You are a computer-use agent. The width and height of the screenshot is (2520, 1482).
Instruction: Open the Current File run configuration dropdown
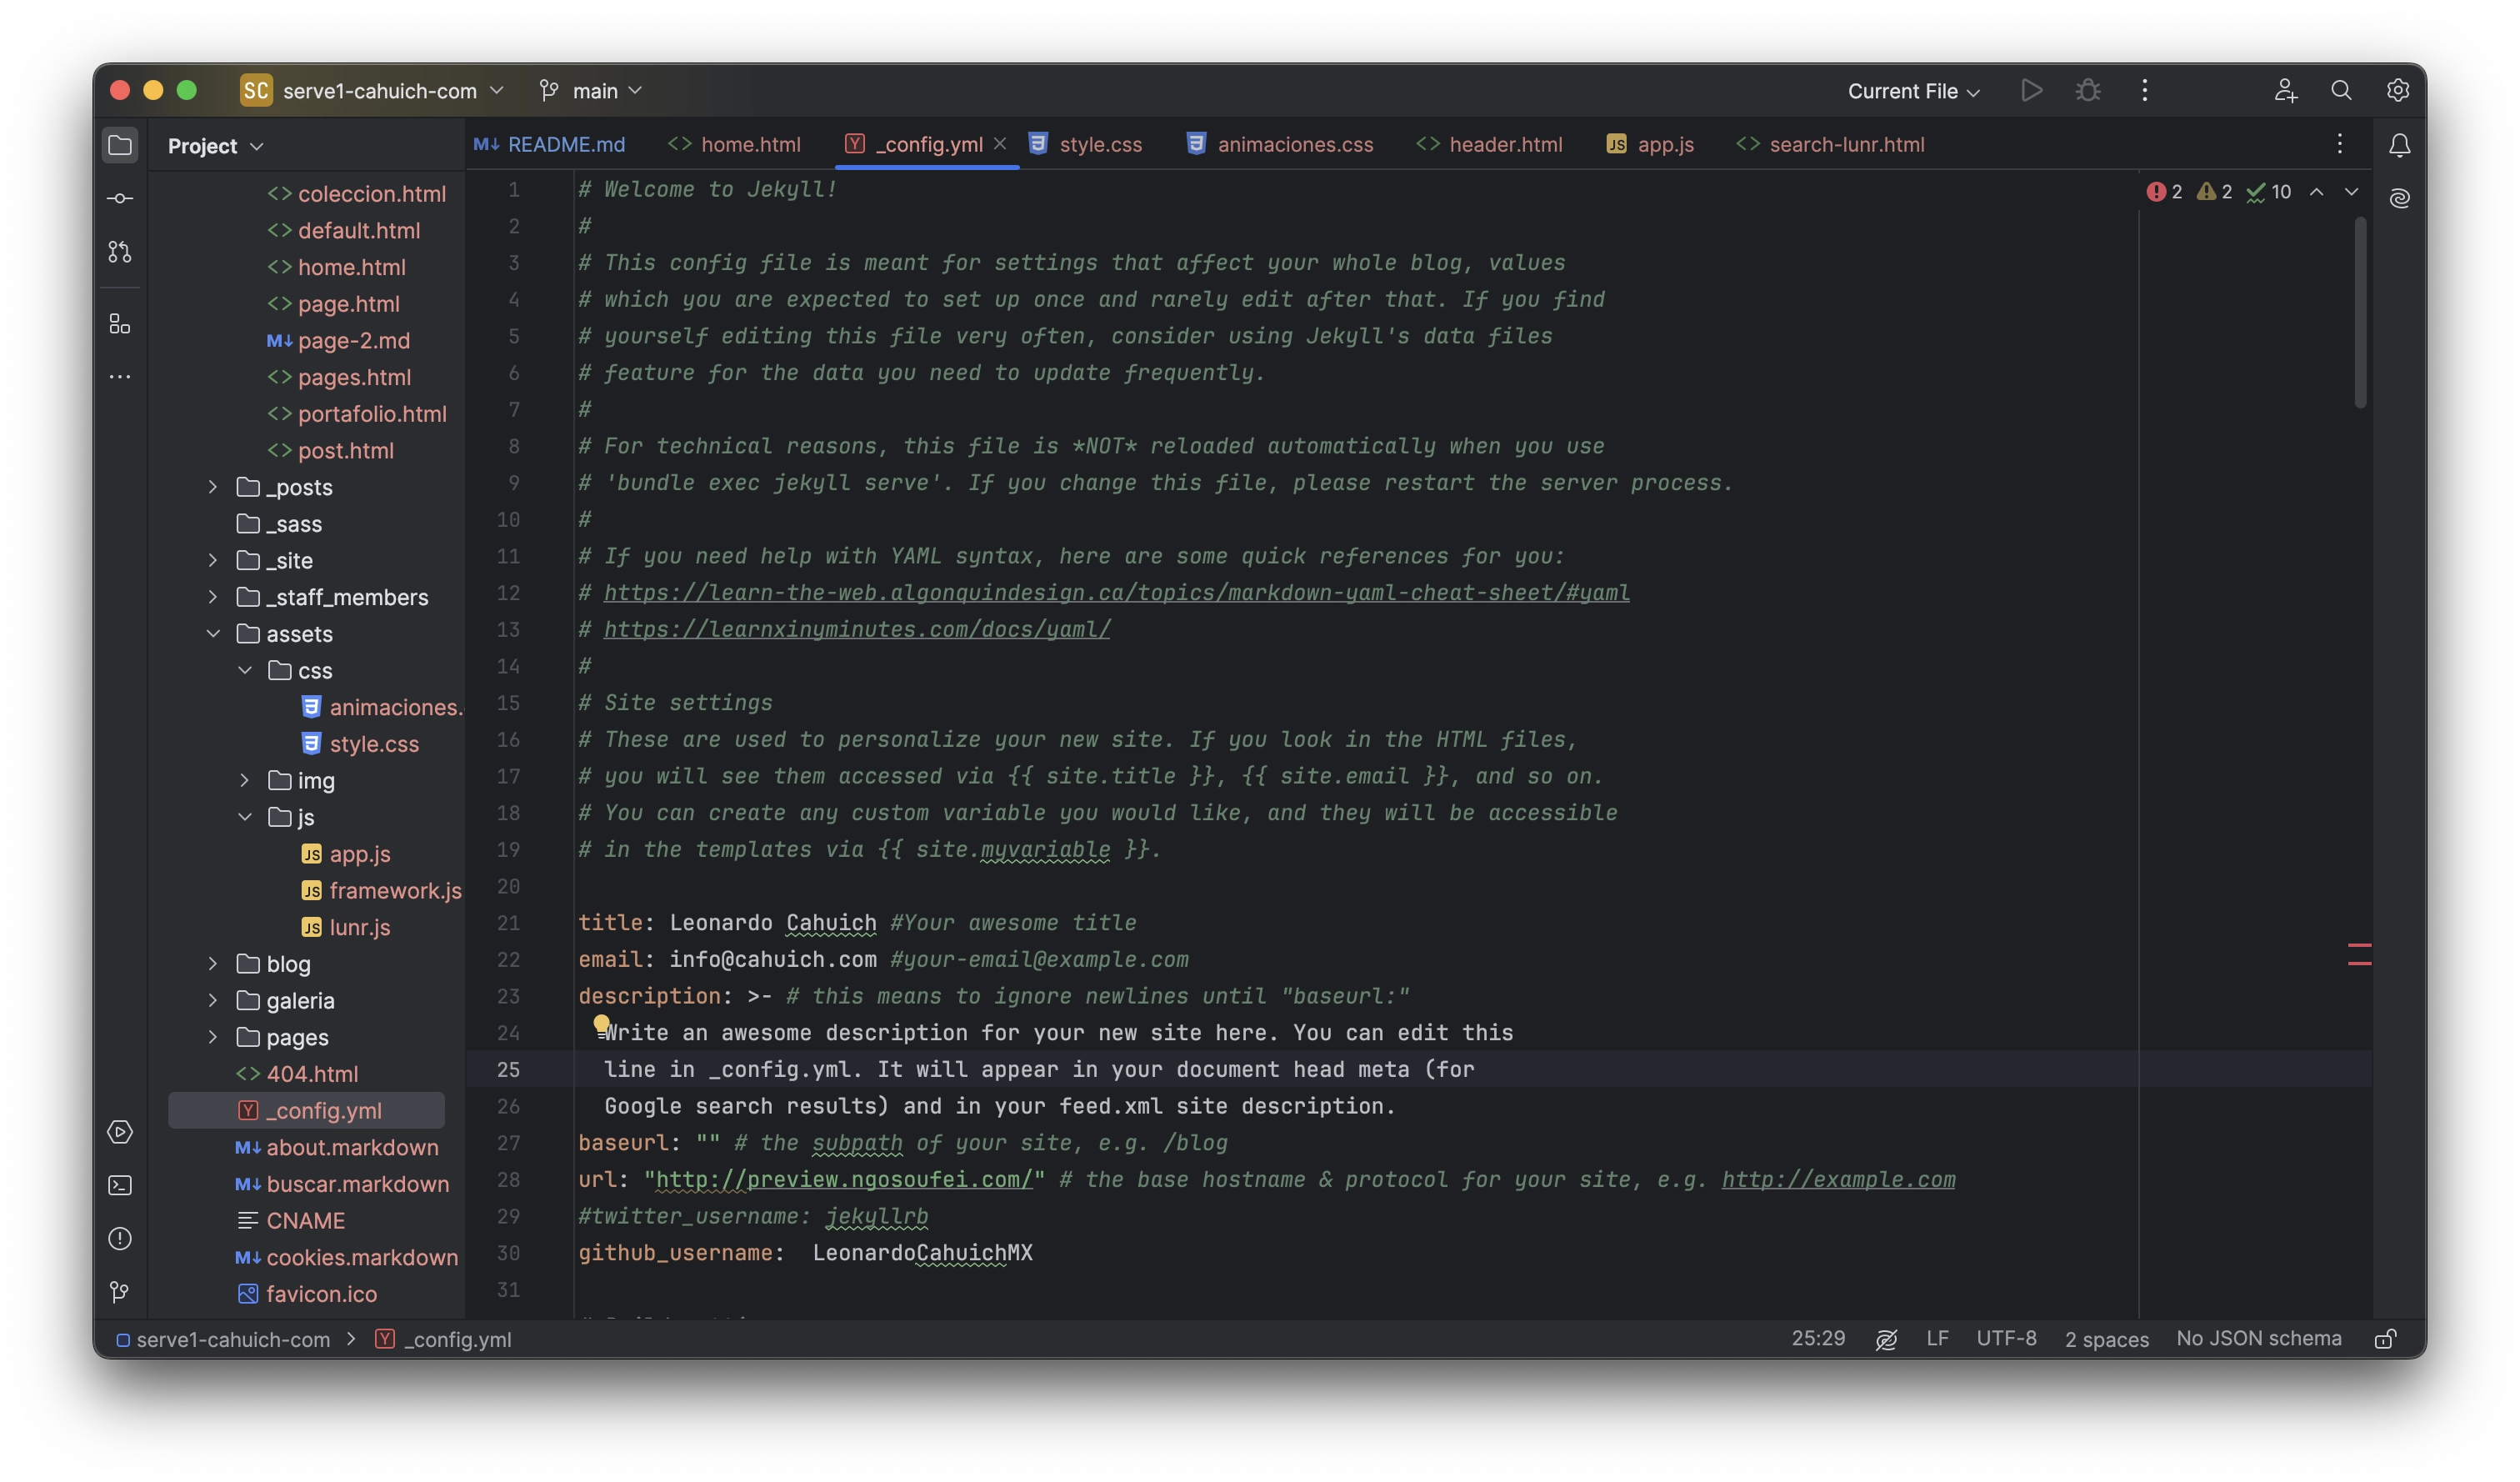pyautogui.click(x=1912, y=91)
